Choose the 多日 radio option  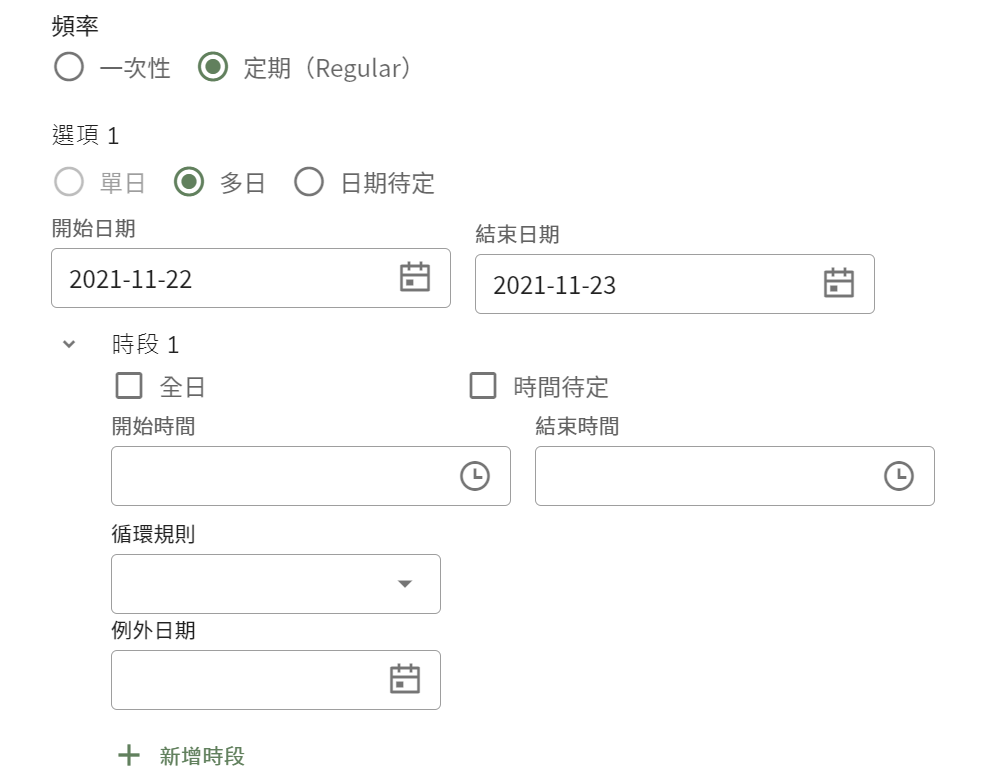click(x=189, y=182)
